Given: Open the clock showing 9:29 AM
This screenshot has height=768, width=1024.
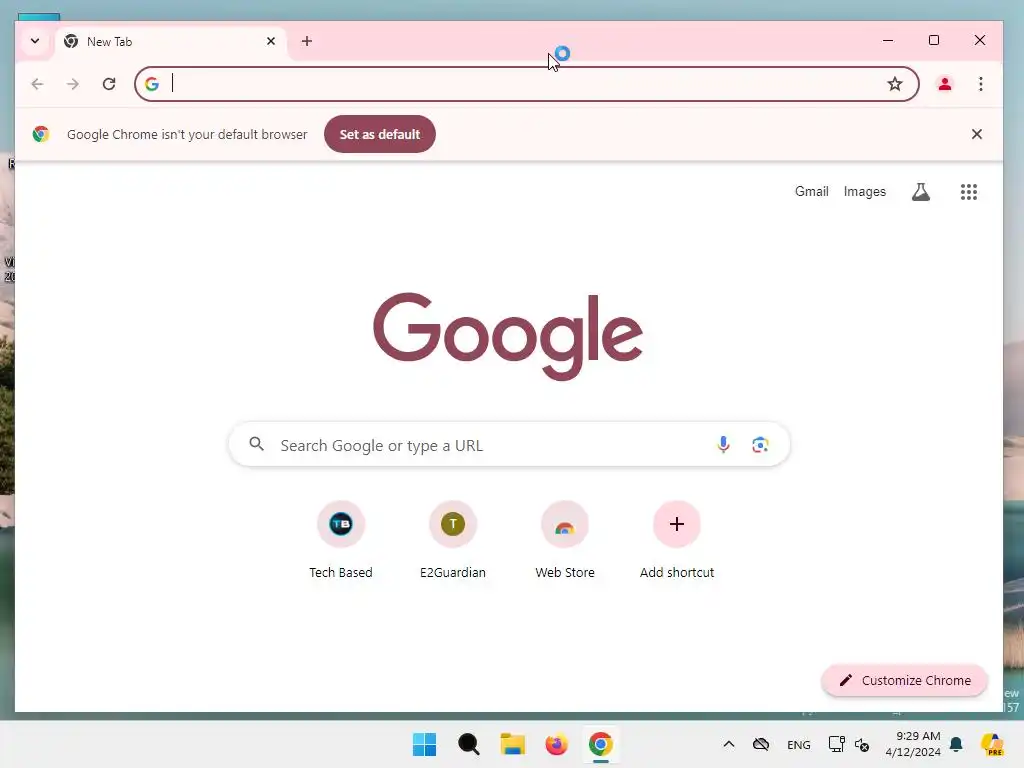Looking at the screenshot, I should click(913, 744).
